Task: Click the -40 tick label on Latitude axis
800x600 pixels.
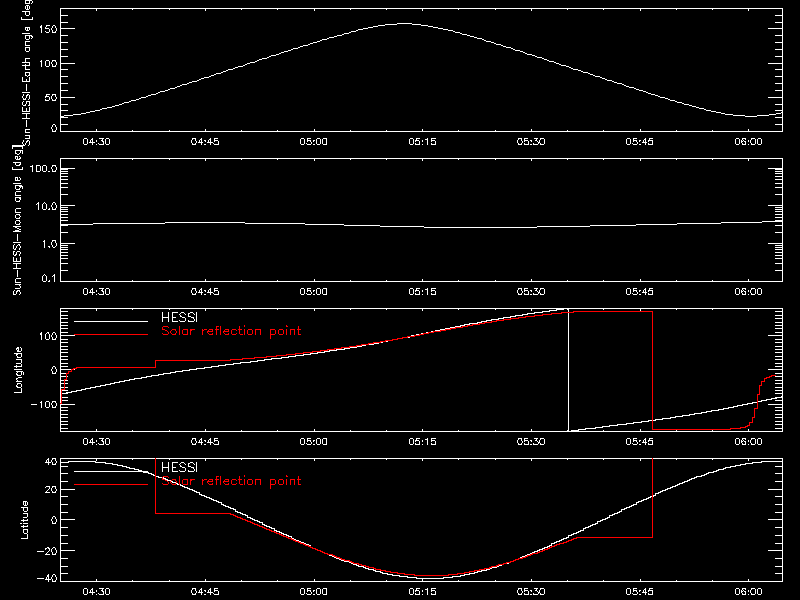Action: pos(47,579)
